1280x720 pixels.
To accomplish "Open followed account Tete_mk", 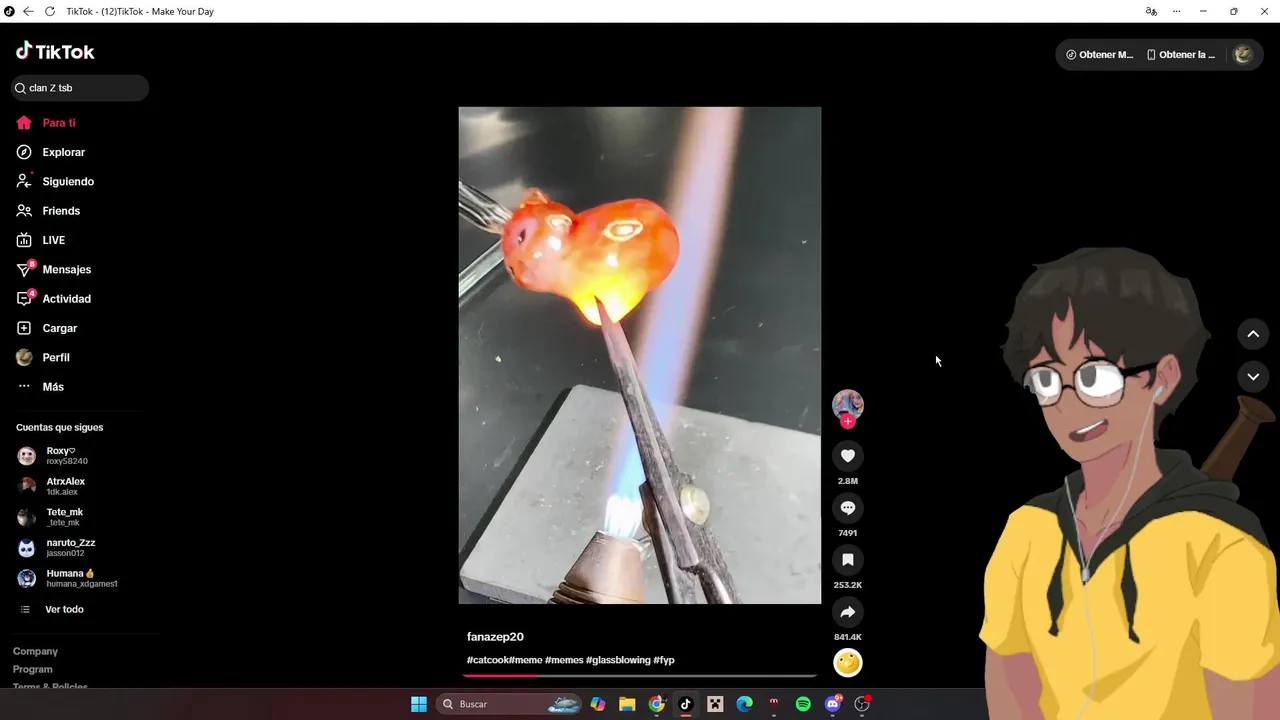I will coord(66,517).
